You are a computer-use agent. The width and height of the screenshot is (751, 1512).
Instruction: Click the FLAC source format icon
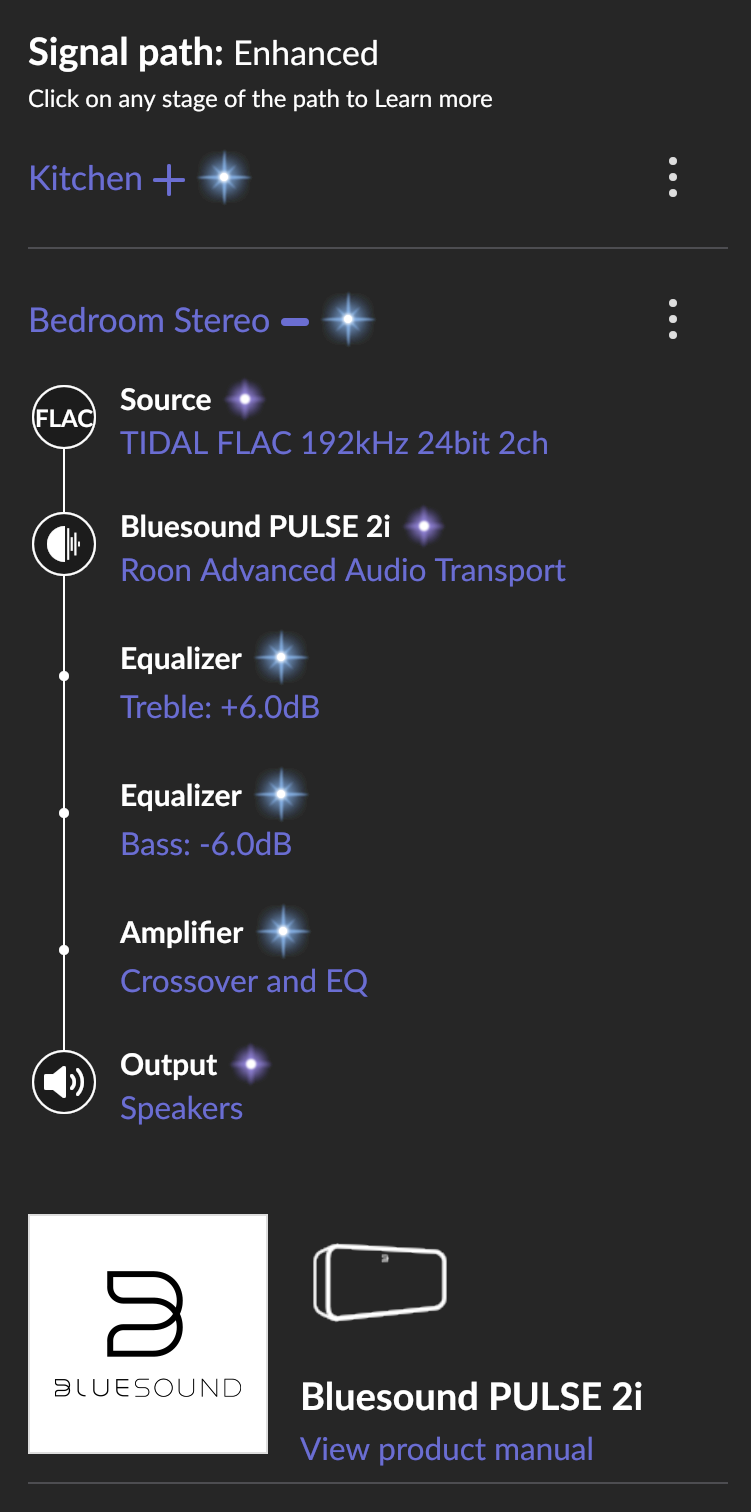pyautogui.click(x=64, y=419)
